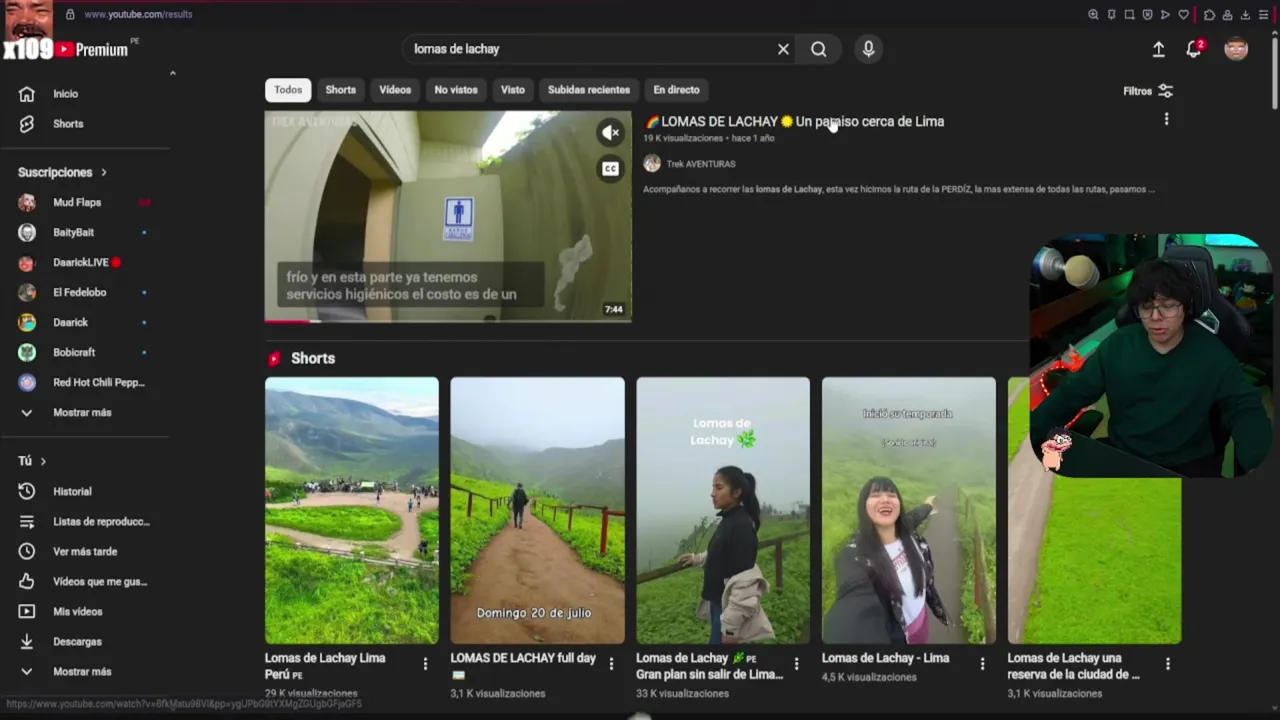Open the LOMAS DE LACHAY Un paraíso video title

click(x=795, y=121)
